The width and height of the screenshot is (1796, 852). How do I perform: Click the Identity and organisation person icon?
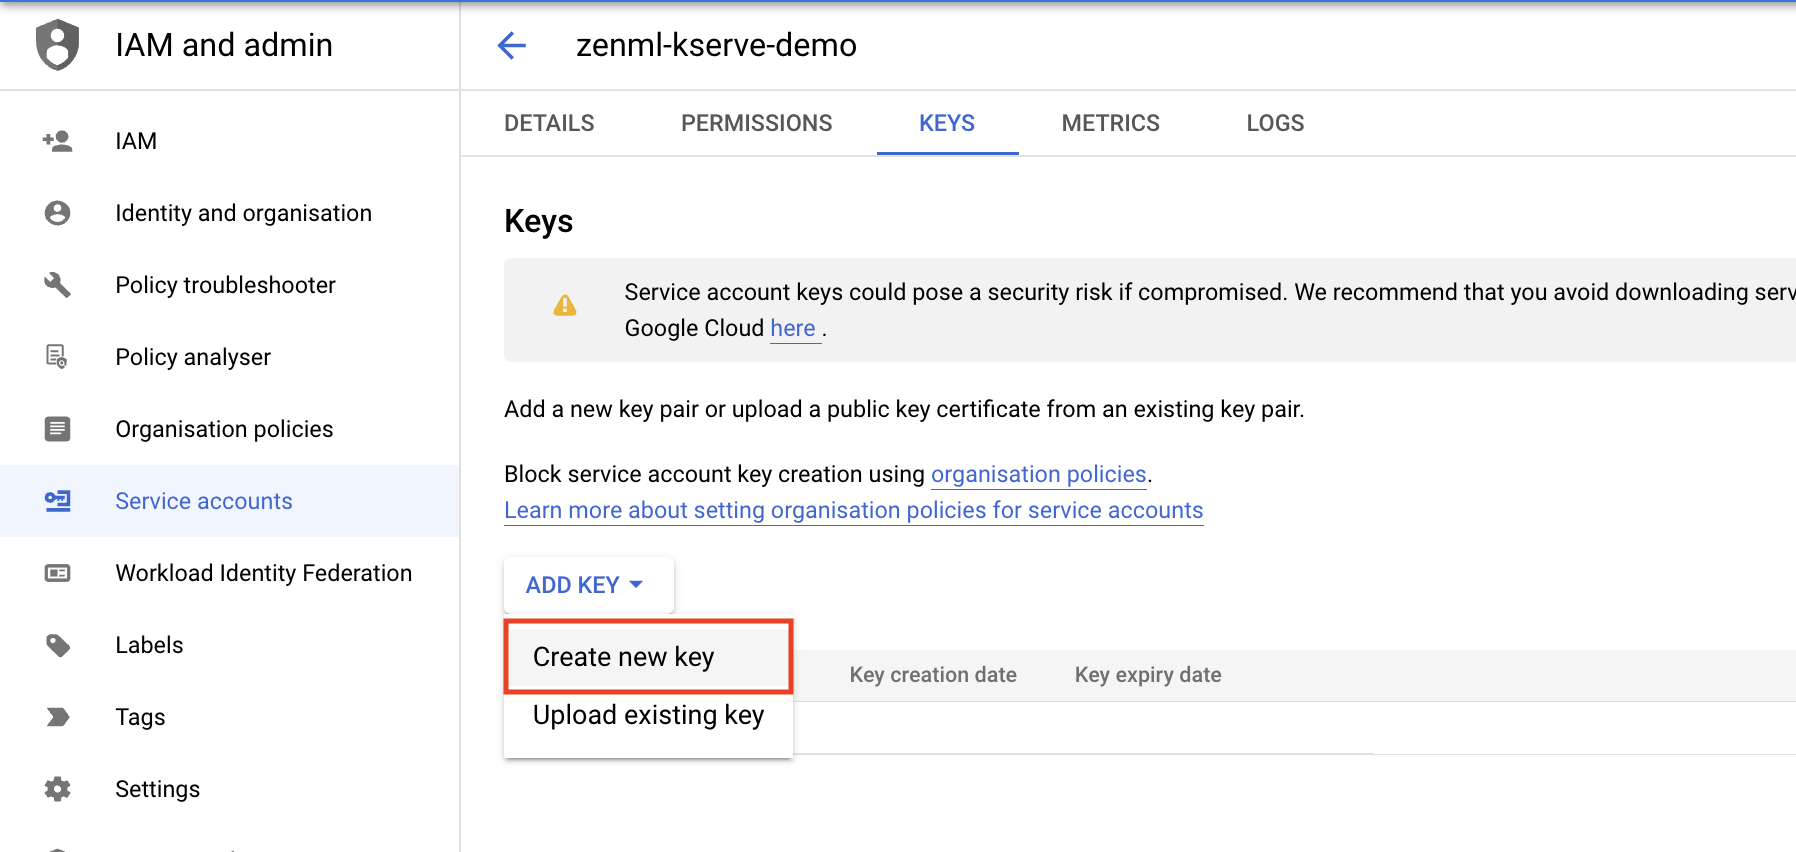(57, 213)
